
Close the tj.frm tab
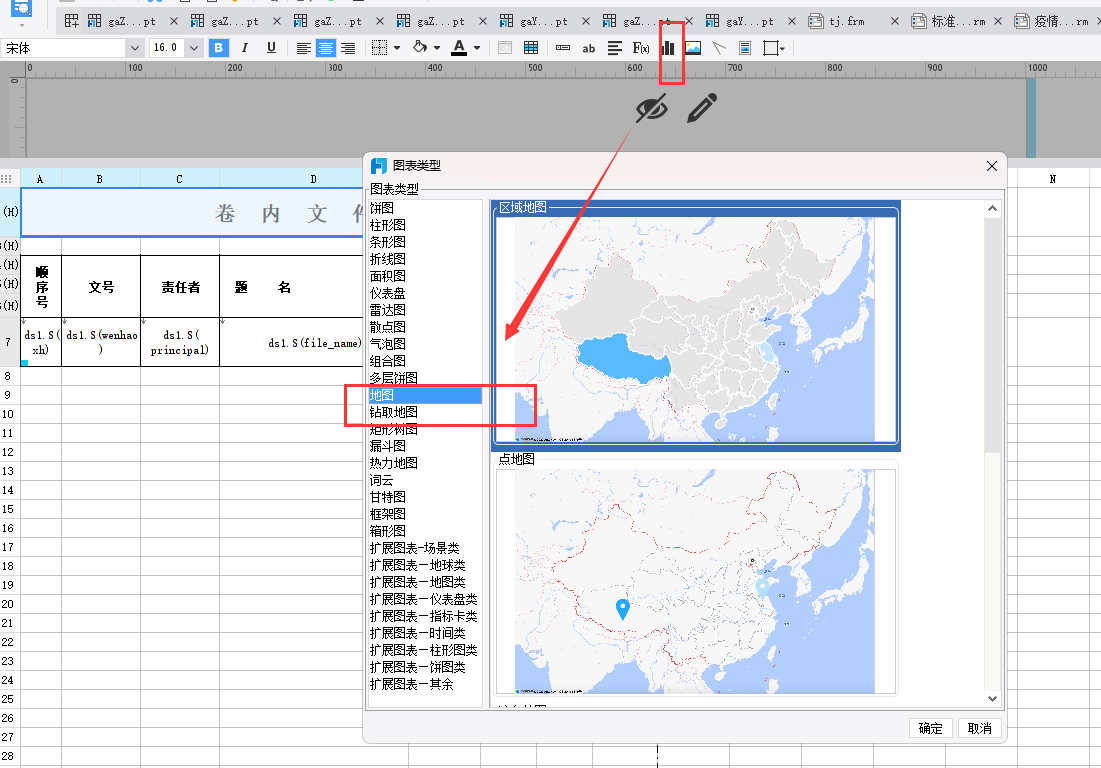pos(895,21)
